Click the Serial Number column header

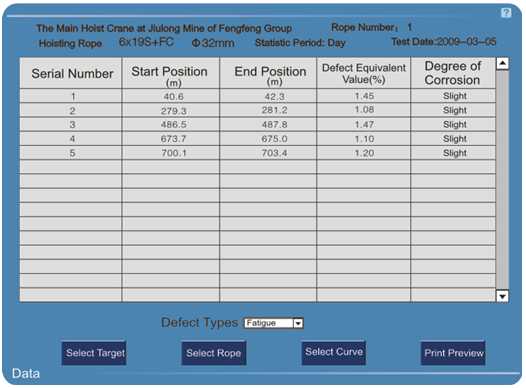point(71,73)
